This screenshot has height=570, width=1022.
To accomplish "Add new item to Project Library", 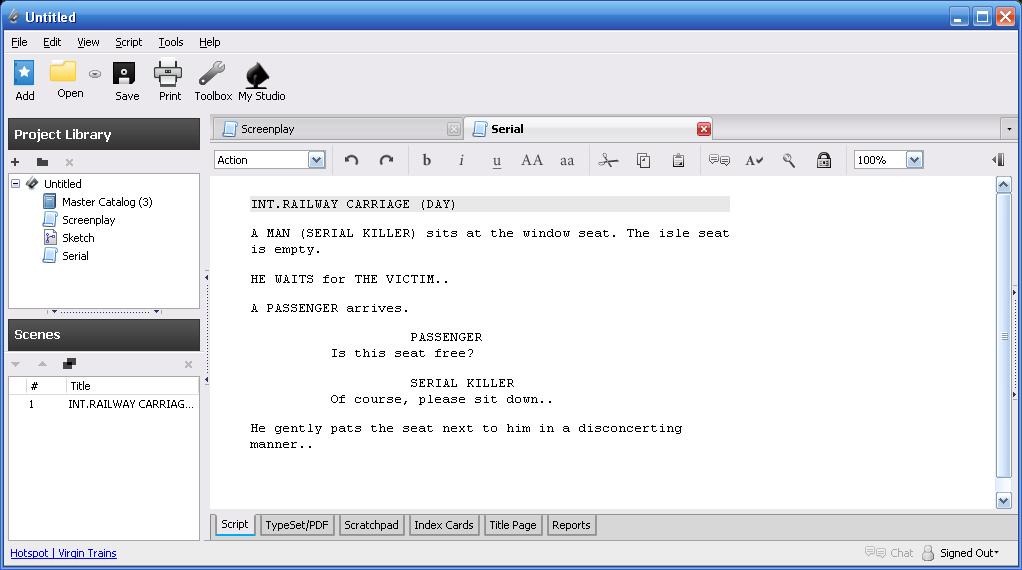I will tap(15, 162).
